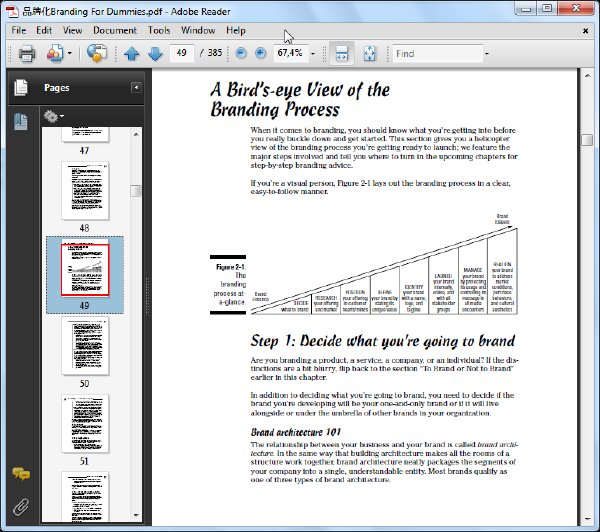Click the Pages panel icon
The height and width of the screenshot is (532, 600).
coord(21,87)
